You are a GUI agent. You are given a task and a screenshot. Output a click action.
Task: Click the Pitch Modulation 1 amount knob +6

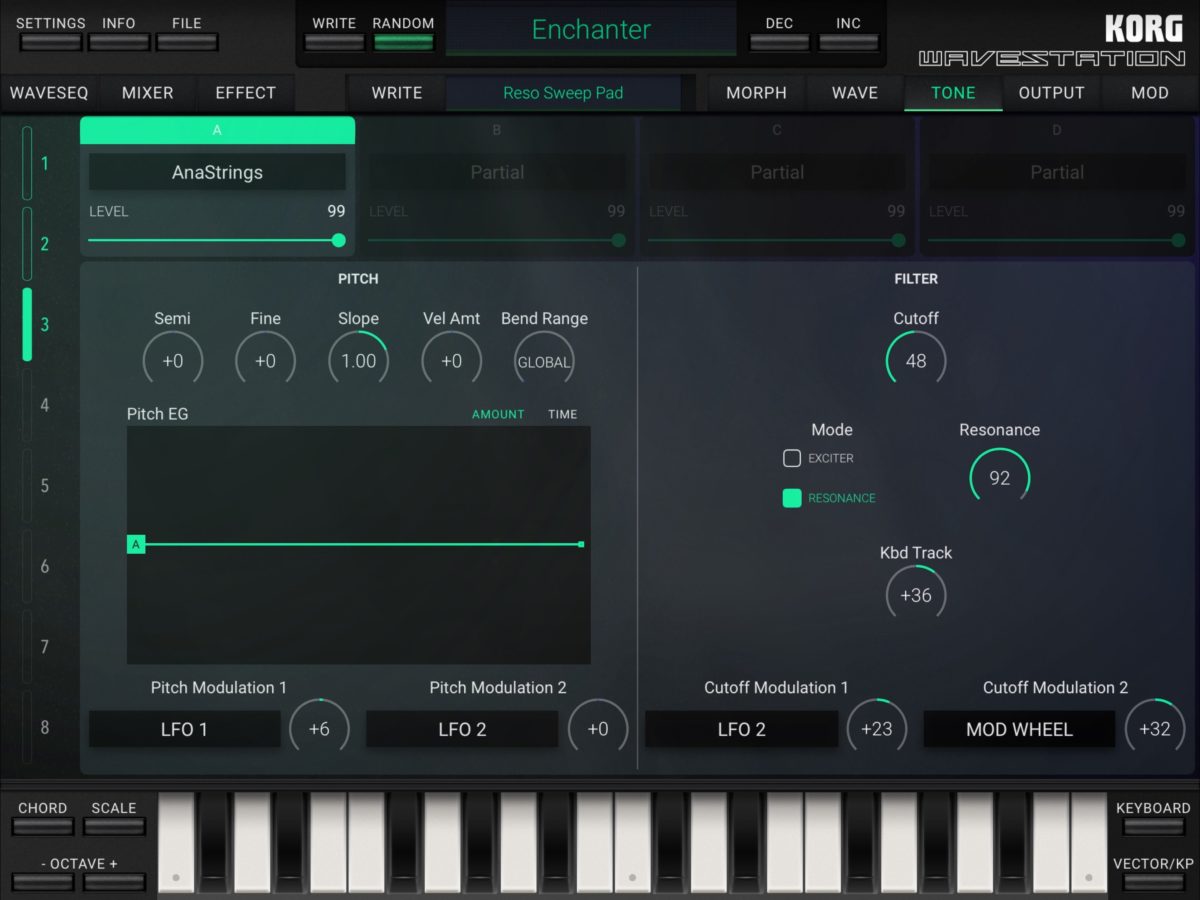(x=319, y=729)
